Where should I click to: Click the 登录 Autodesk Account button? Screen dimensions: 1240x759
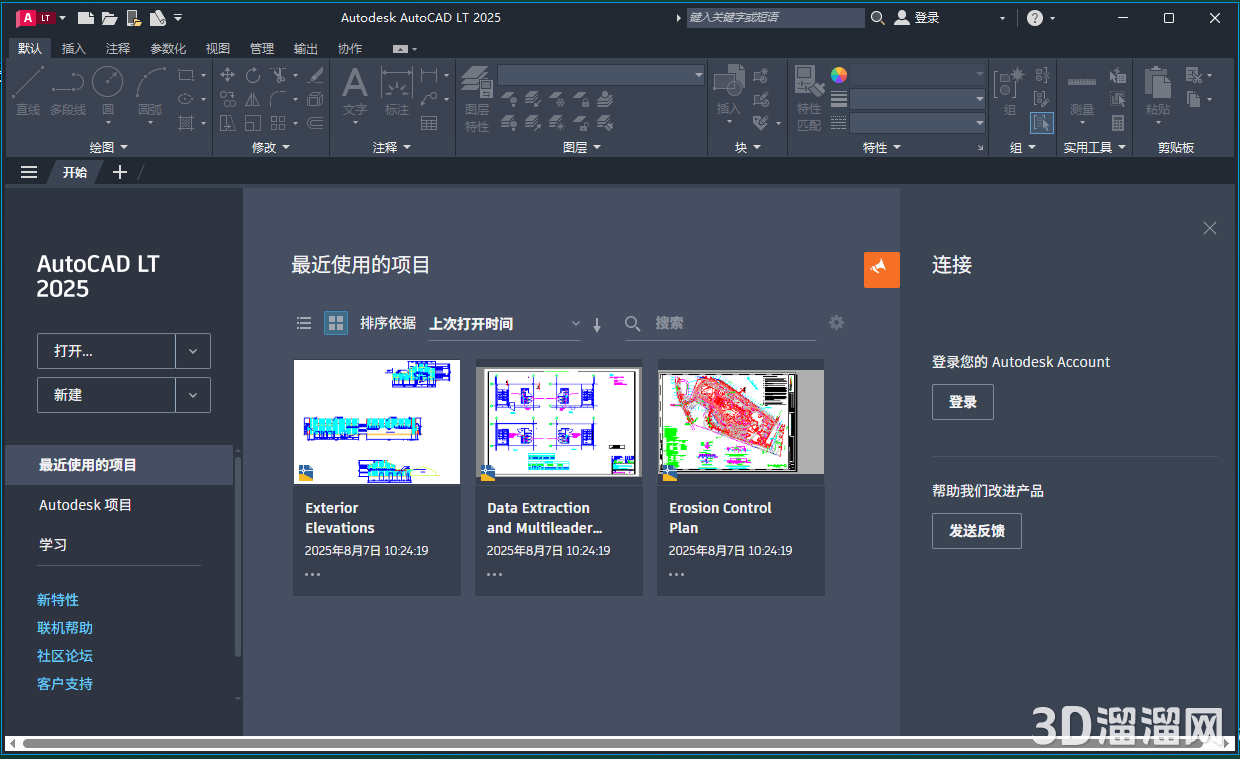click(962, 401)
